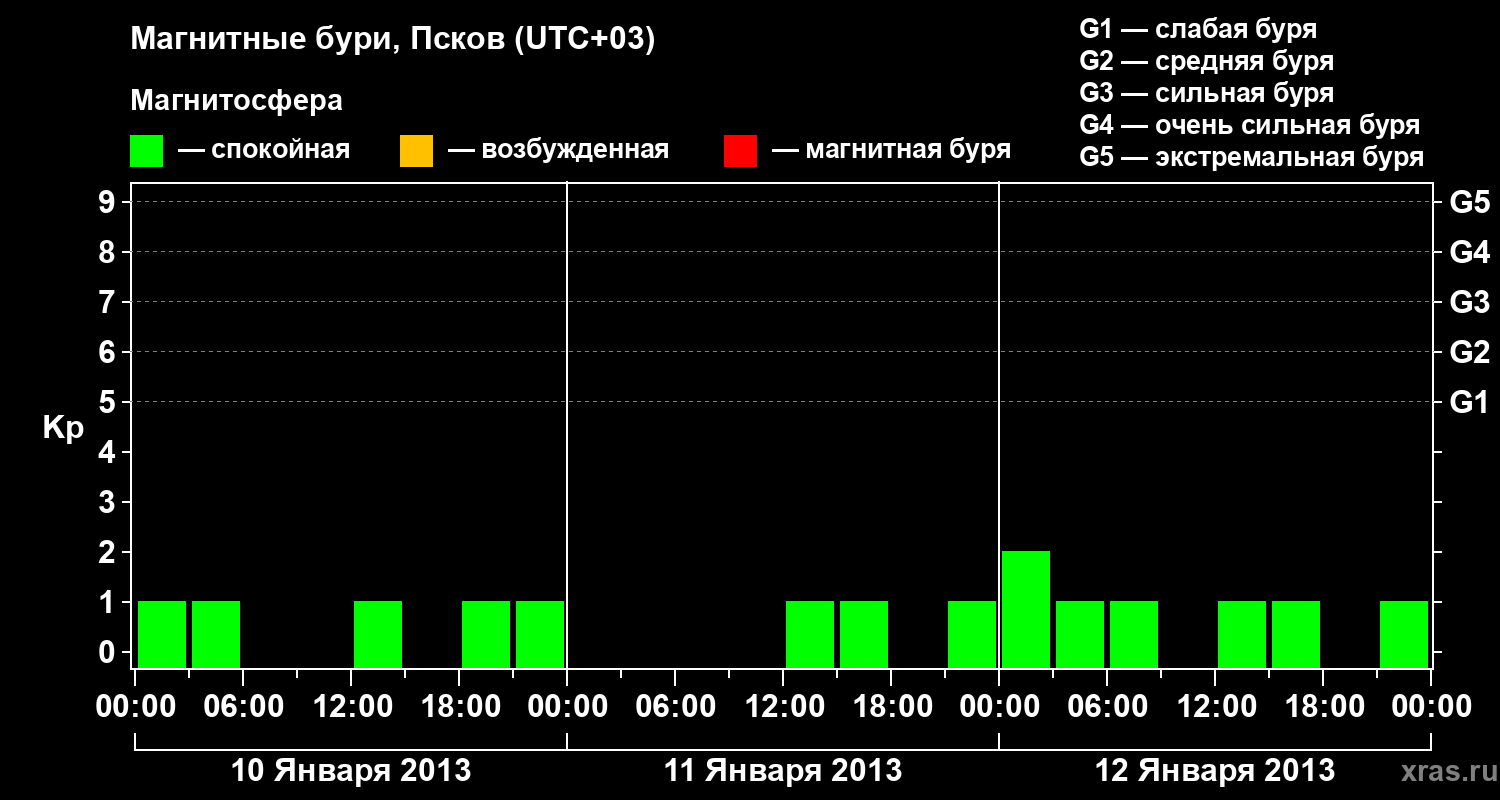The height and width of the screenshot is (800, 1500).
Task: Click the 21:00–24:00 bar on 10 Января
Action: pyautogui.click(x=540, y=634)
